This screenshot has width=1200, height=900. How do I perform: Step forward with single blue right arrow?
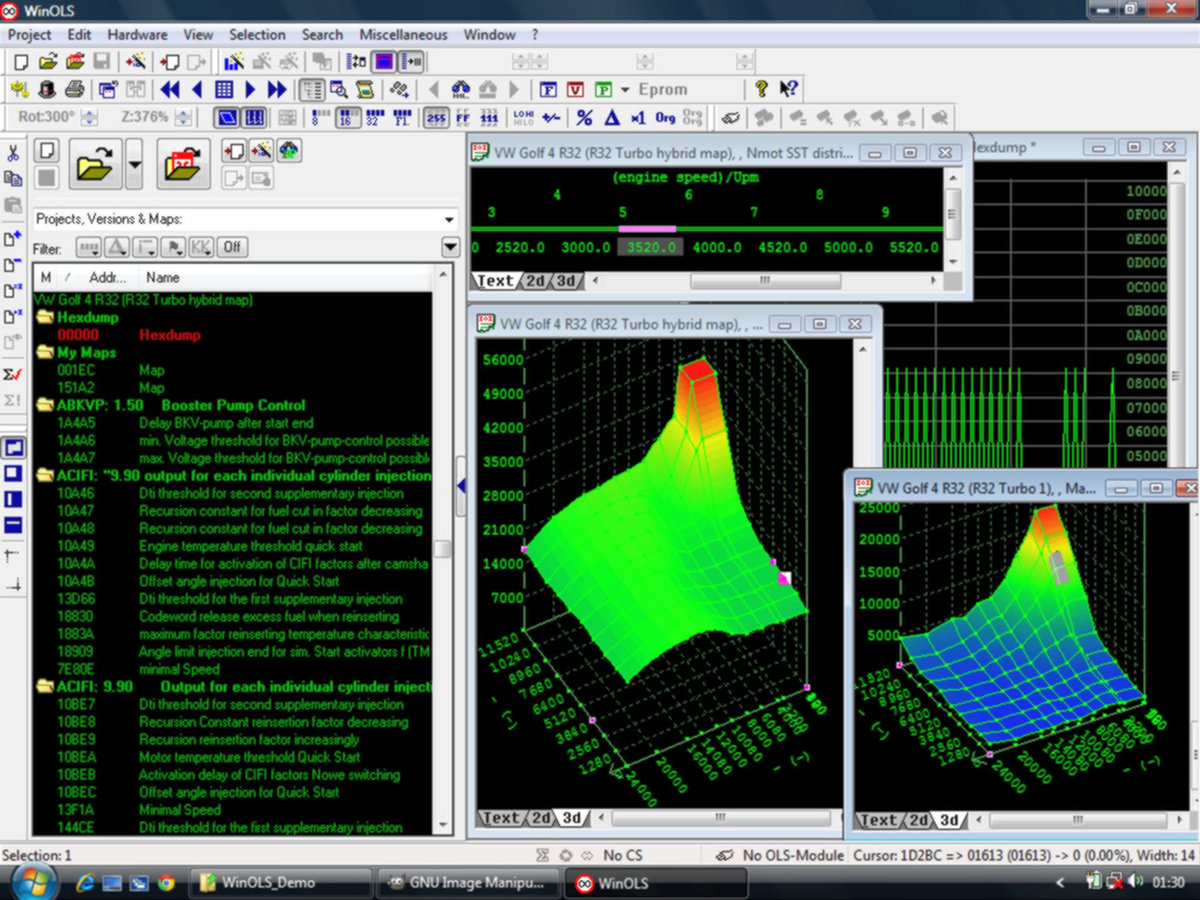250,89
